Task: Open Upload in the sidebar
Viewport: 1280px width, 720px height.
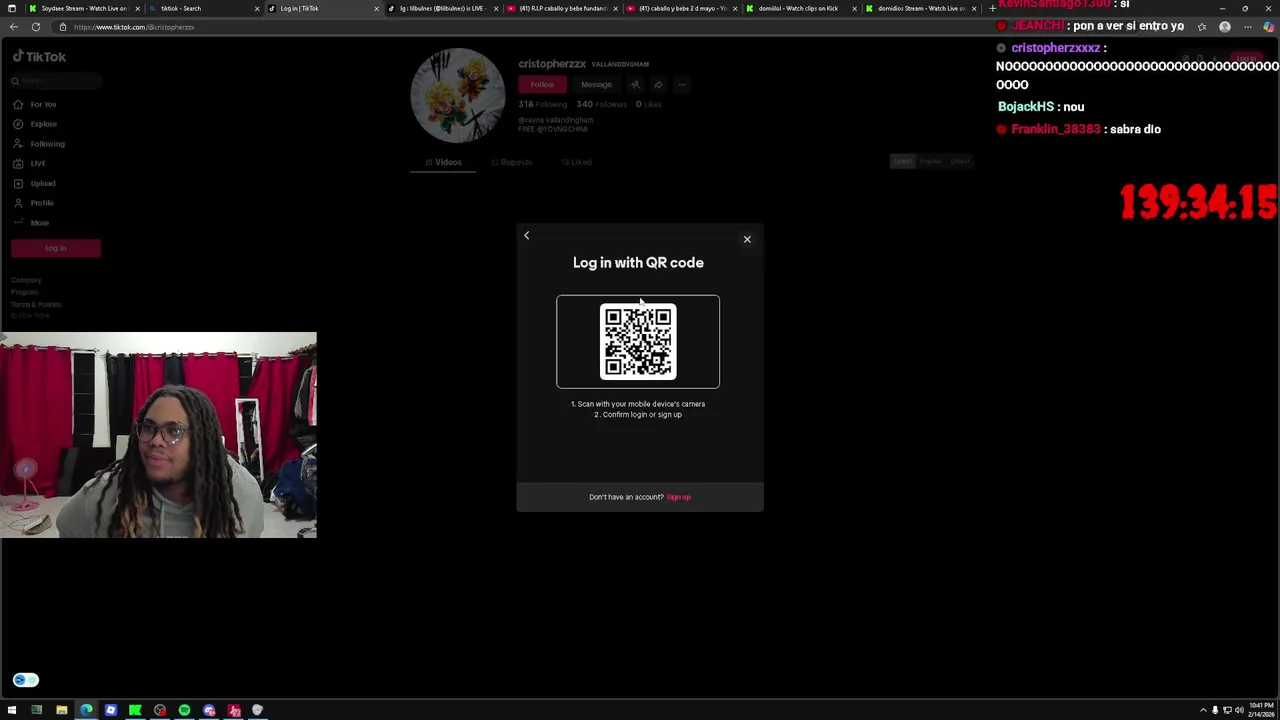Action: [x=34, y=183]
